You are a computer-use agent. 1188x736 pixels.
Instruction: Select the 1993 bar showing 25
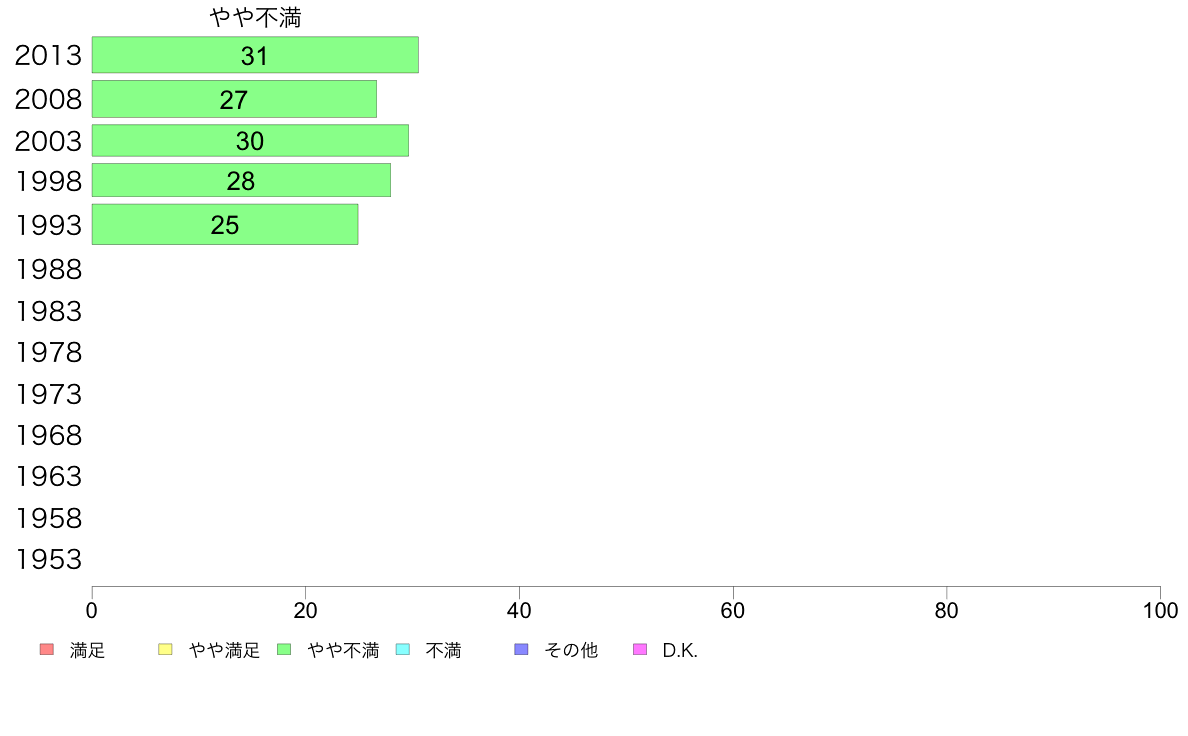click(225, 224)
